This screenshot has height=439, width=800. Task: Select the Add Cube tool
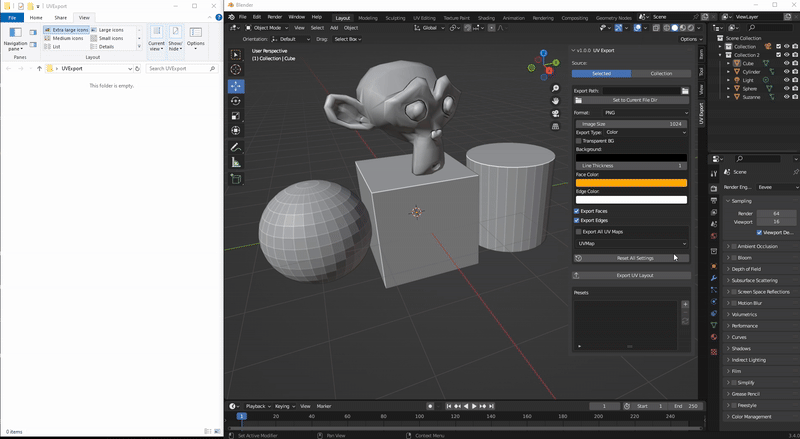(236, 179)
